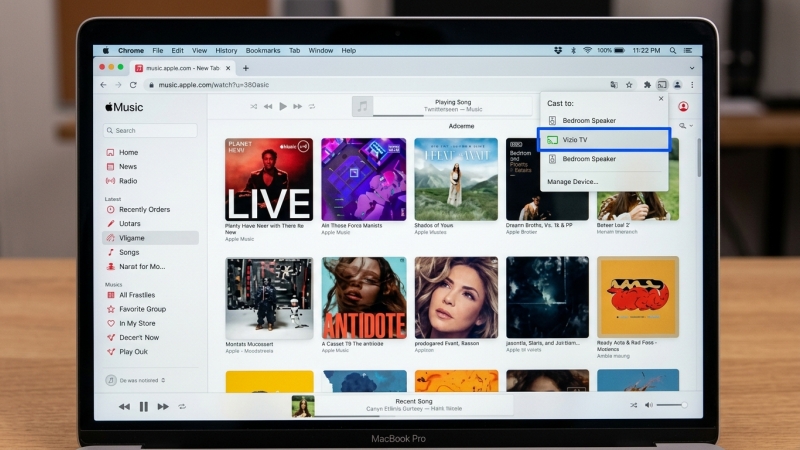
Task: Close the music.apple.com tab
Action: (228, 68)
